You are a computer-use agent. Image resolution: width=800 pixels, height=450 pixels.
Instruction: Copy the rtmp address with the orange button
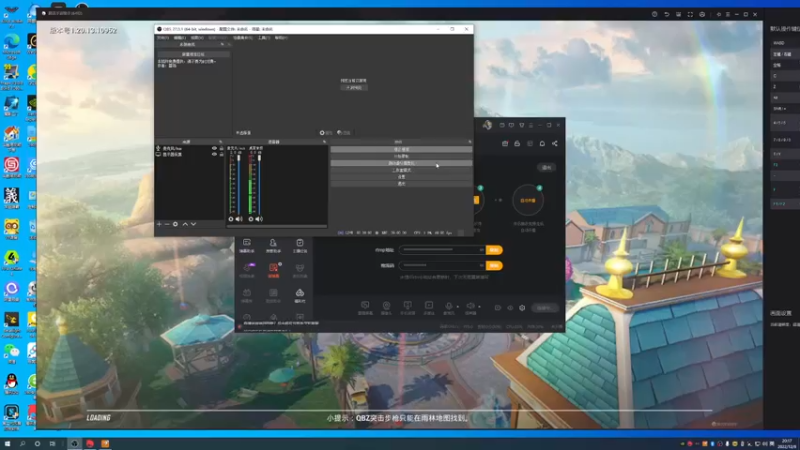tap(494, 250)
